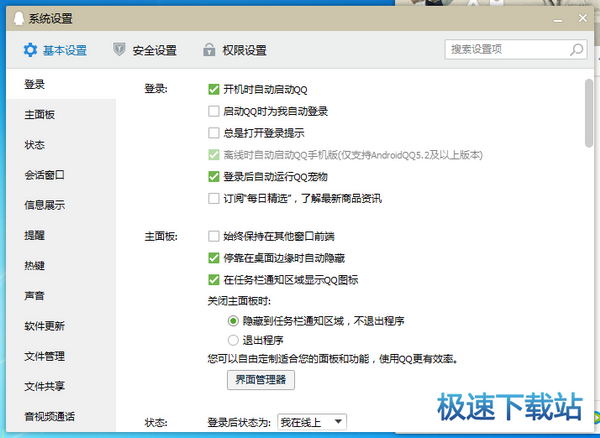
Task: Uncheck 停靠在桌面边缘时自动隐藏
Action: pyautogui.click(x=214, y=258)
